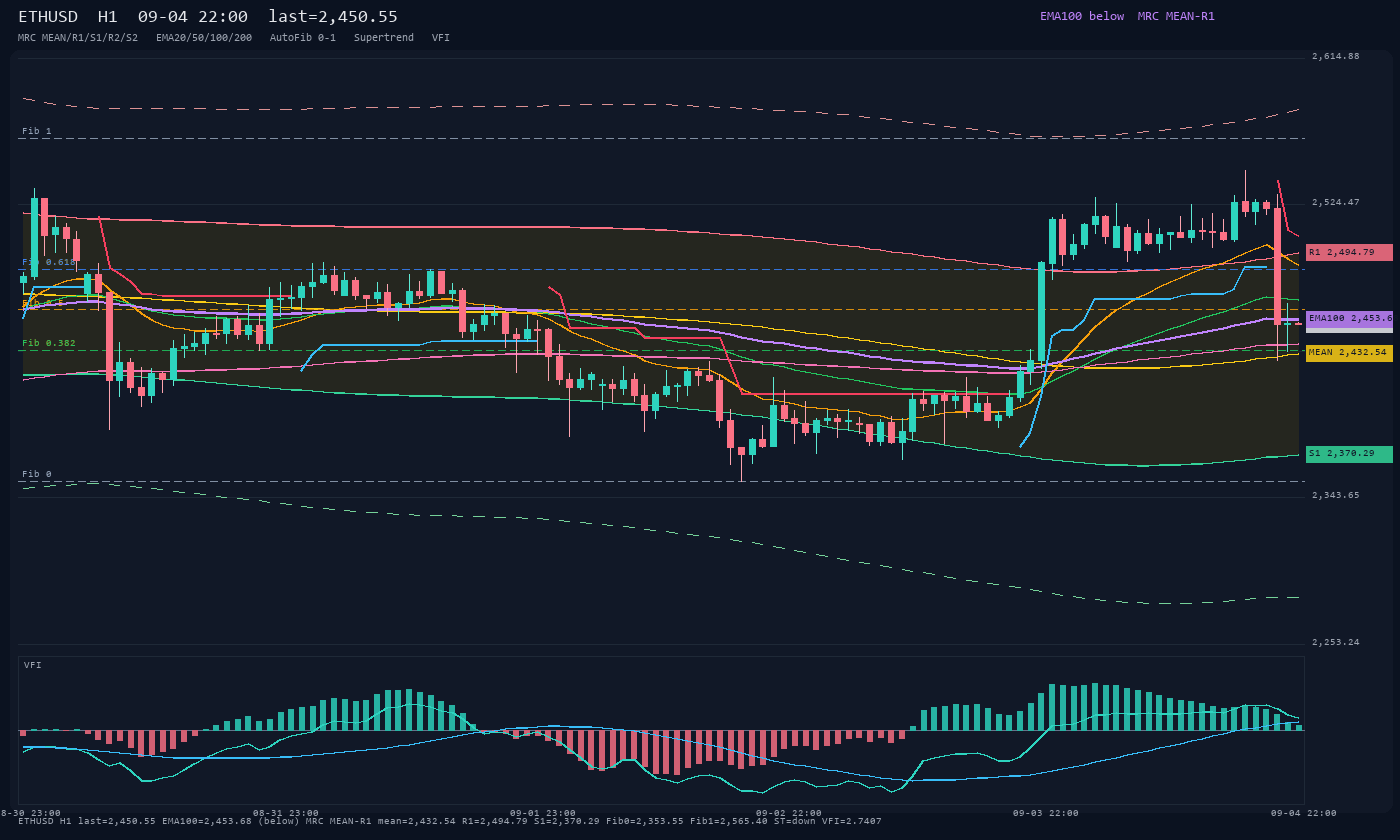This screenshot has width=1400, height=840.
Task: Click the 'EMA100 below MRC MEAN-R1' header note
Action: (x=1127, y=16)
